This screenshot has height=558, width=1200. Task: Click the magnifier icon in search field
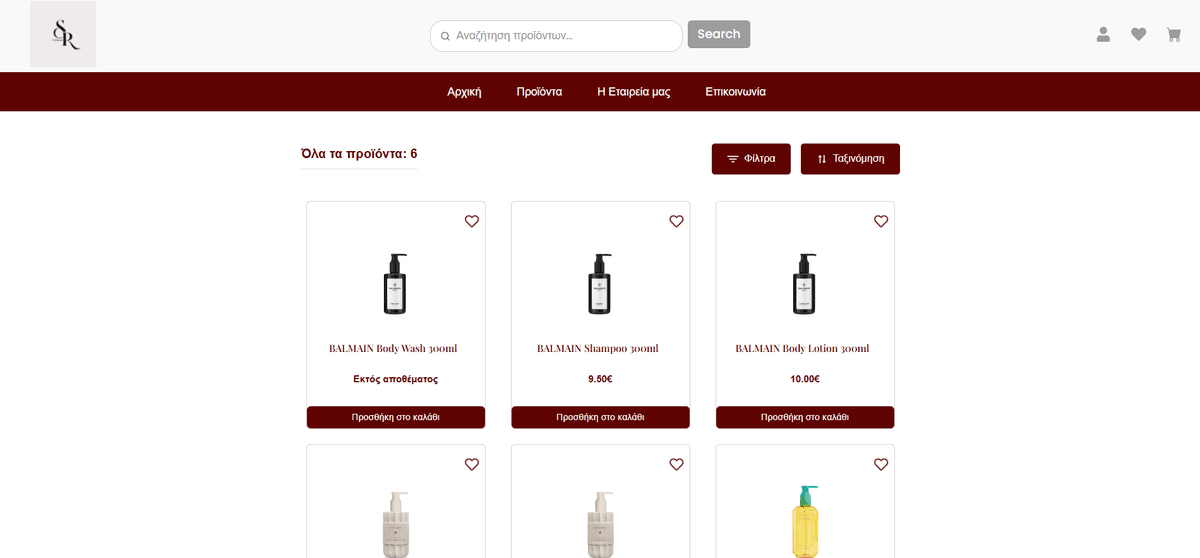445,36
